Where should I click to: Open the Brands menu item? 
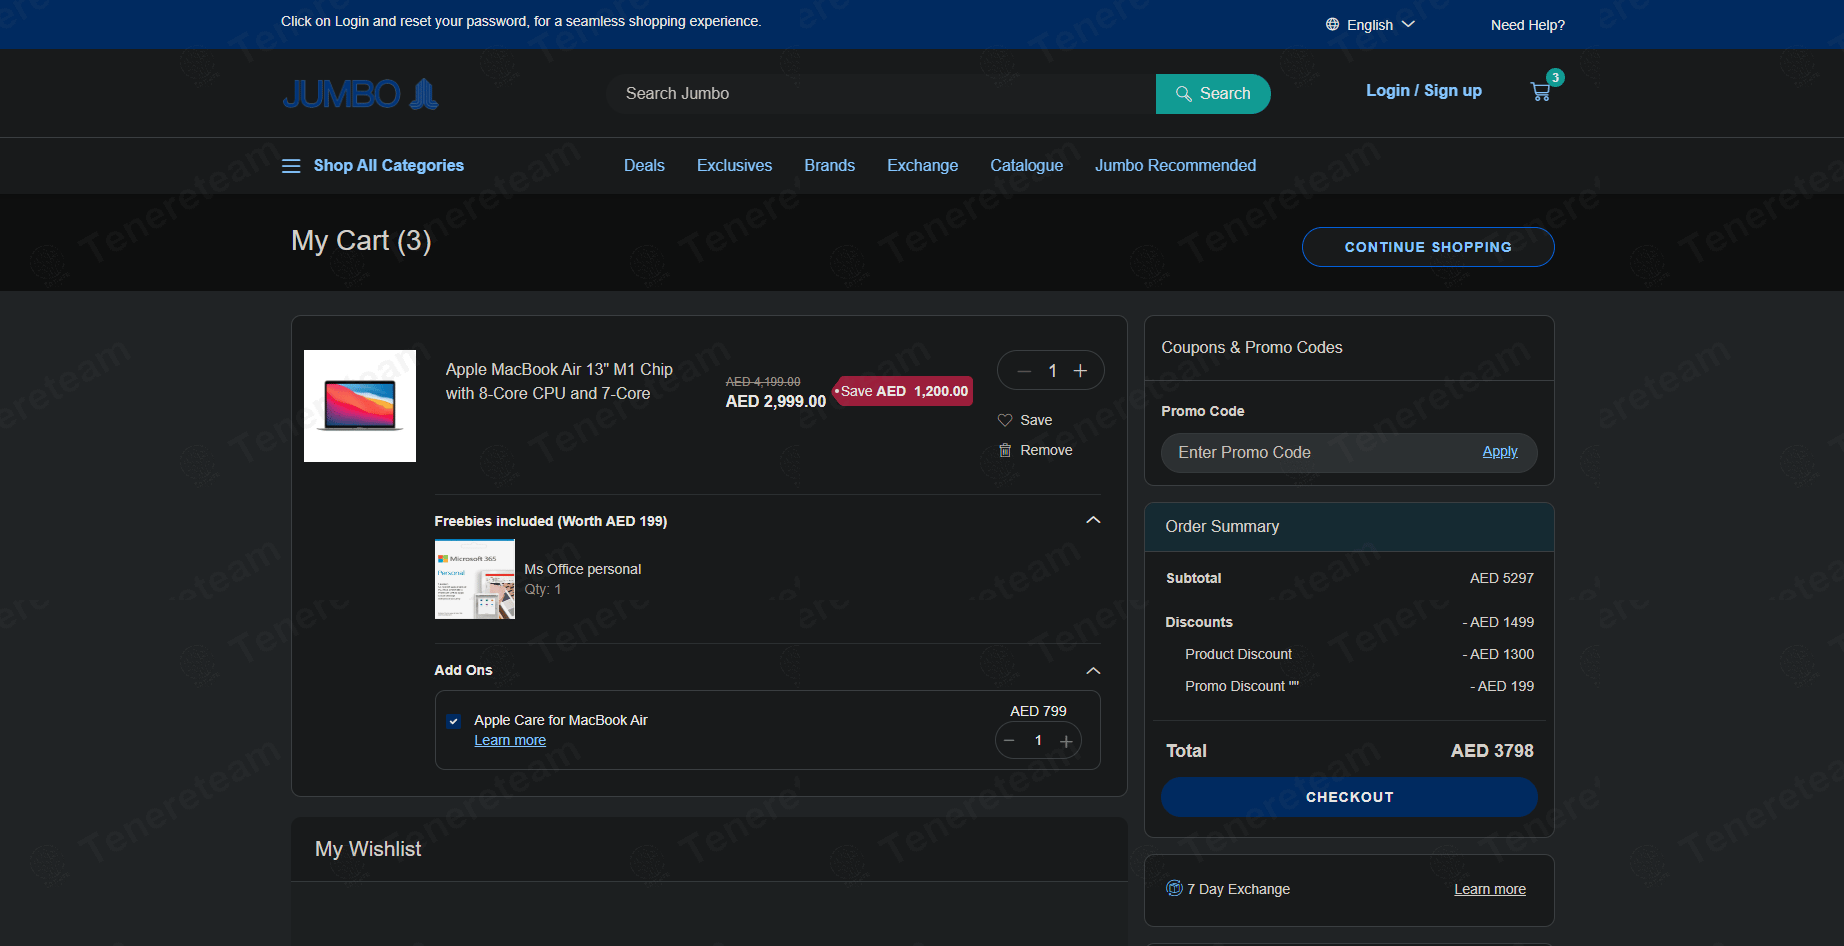pos(829,166)
